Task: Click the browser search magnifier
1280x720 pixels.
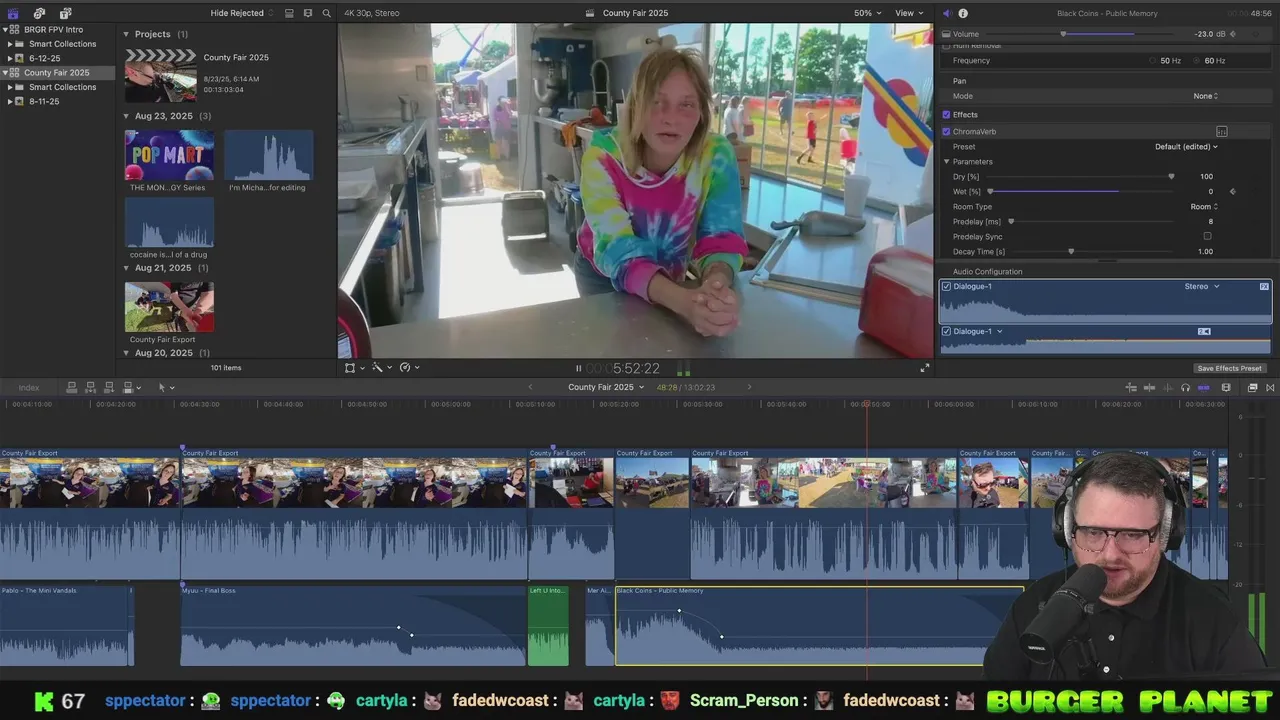Action: click(x=326, y=13)
